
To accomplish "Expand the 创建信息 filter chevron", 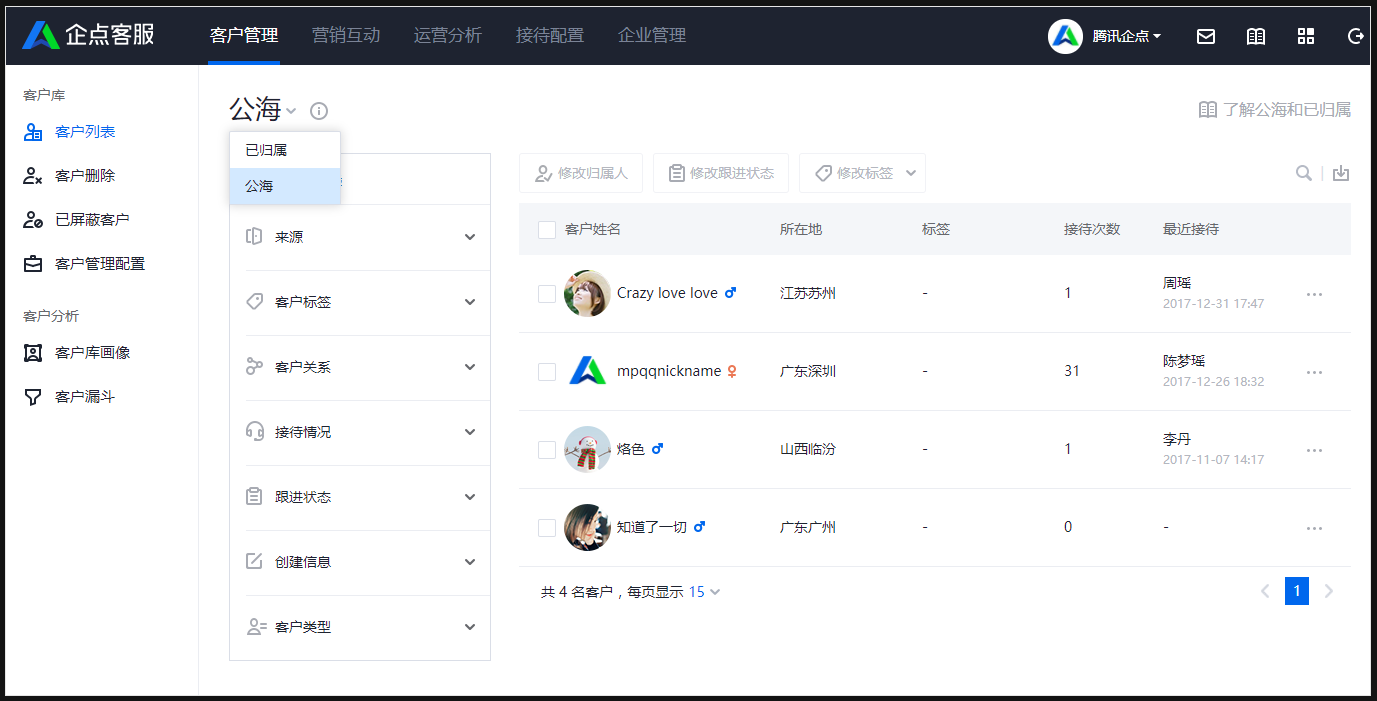I will pyautogui.click(x=470, y=562).
